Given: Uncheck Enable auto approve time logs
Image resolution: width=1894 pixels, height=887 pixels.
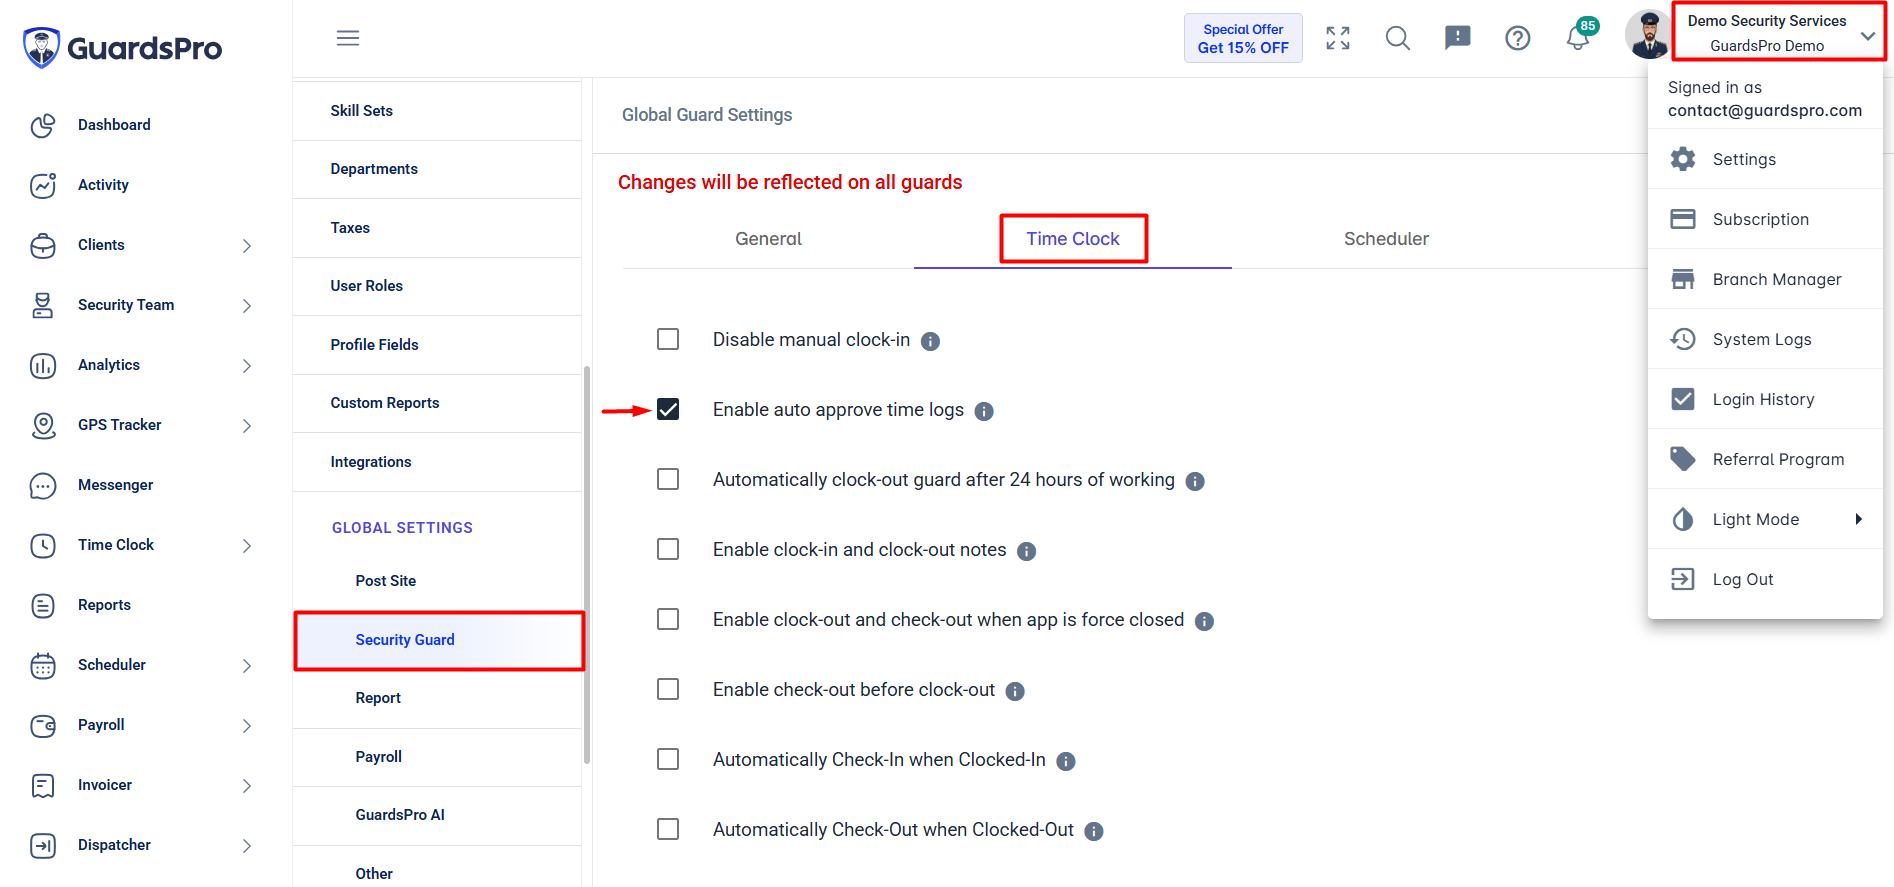Looking at the screenshot, I should pos(668,409).
